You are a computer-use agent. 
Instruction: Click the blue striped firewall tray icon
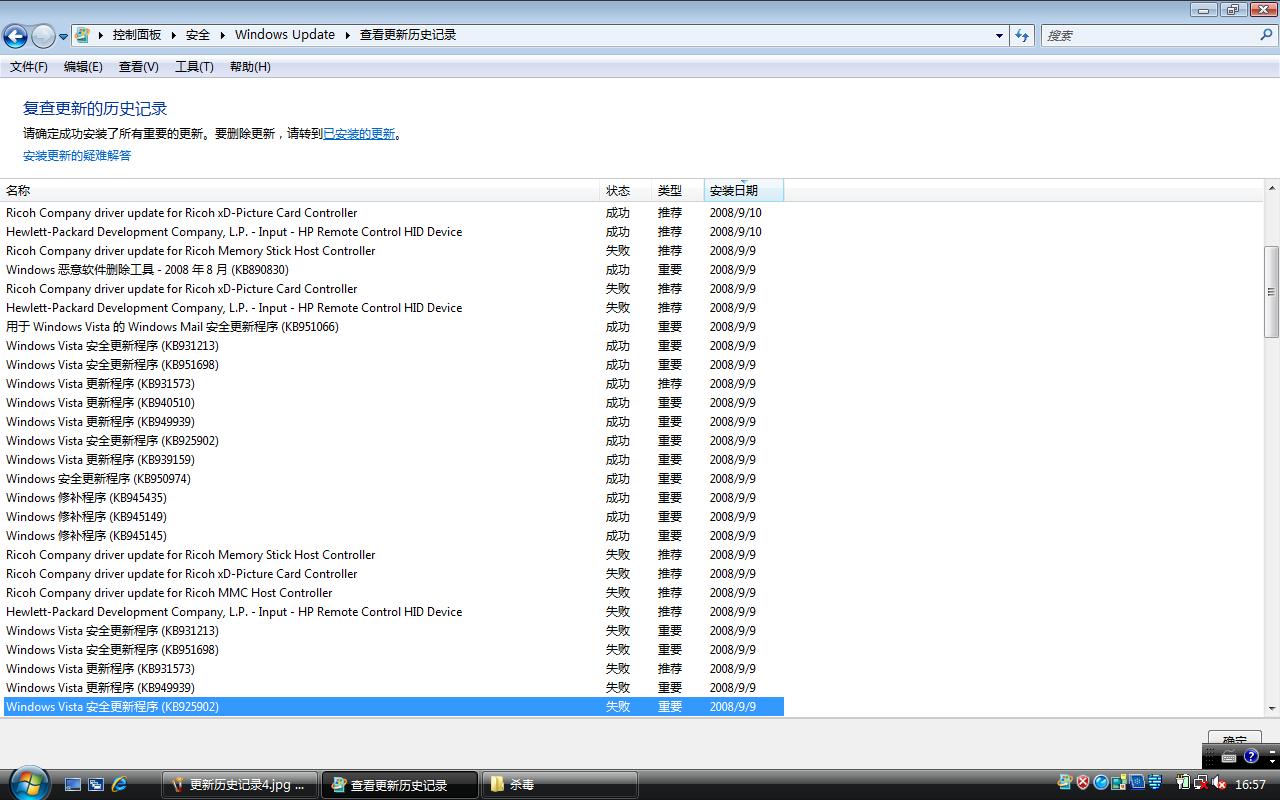coord(1155,783)
